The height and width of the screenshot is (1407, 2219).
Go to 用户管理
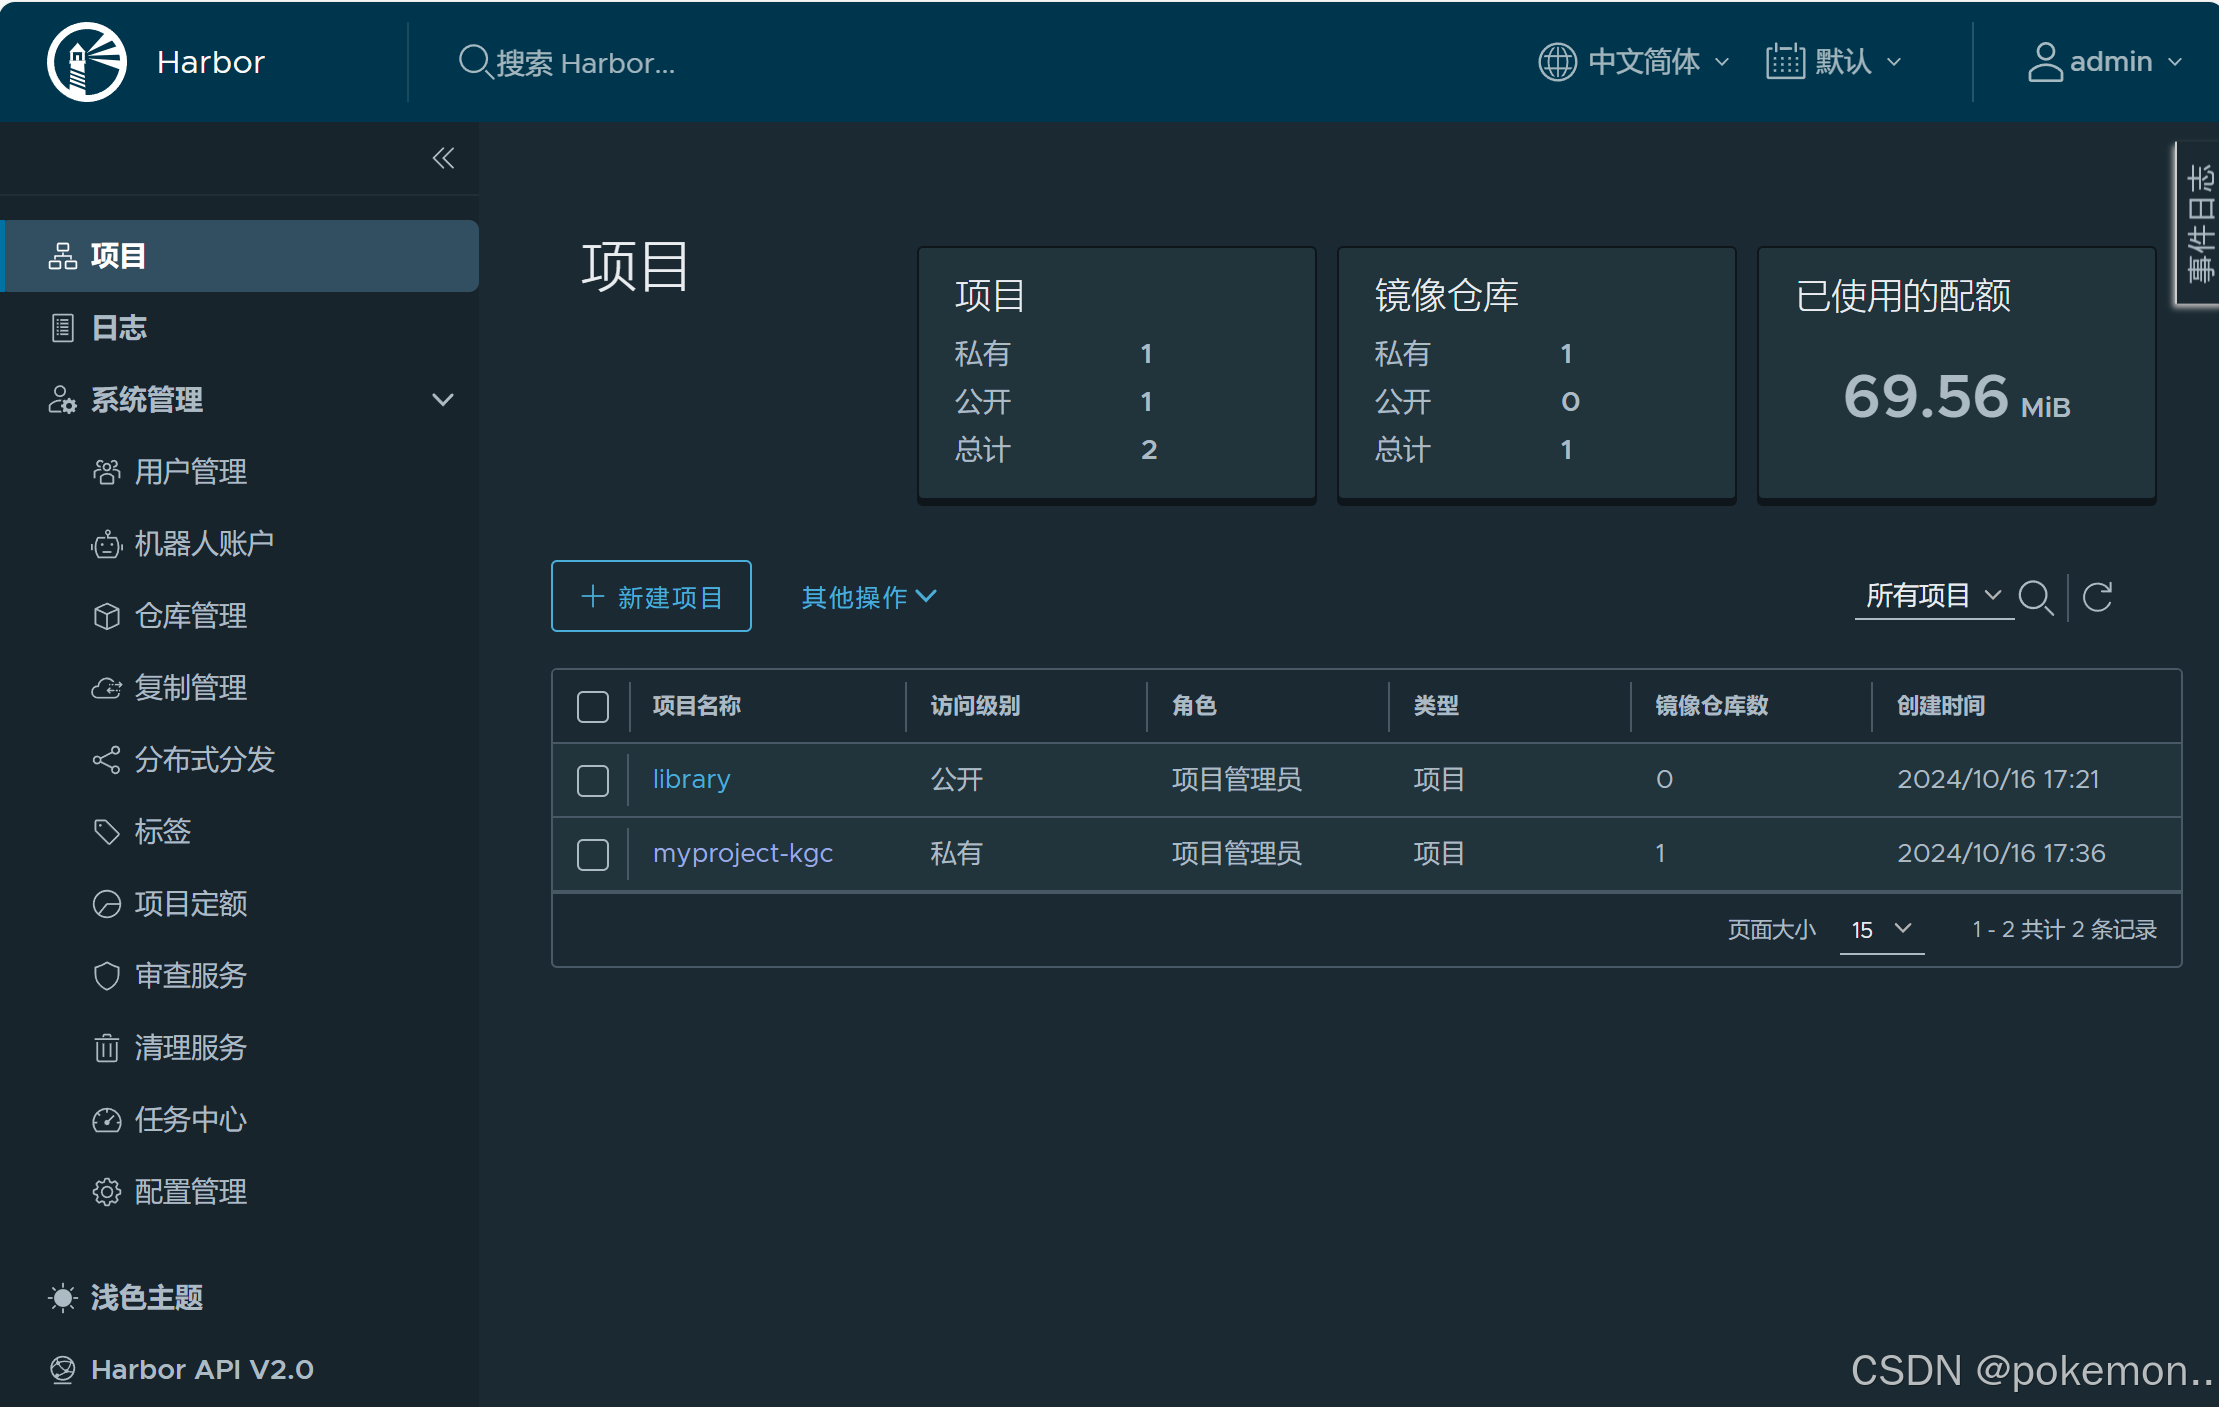(x=191, y=472)
